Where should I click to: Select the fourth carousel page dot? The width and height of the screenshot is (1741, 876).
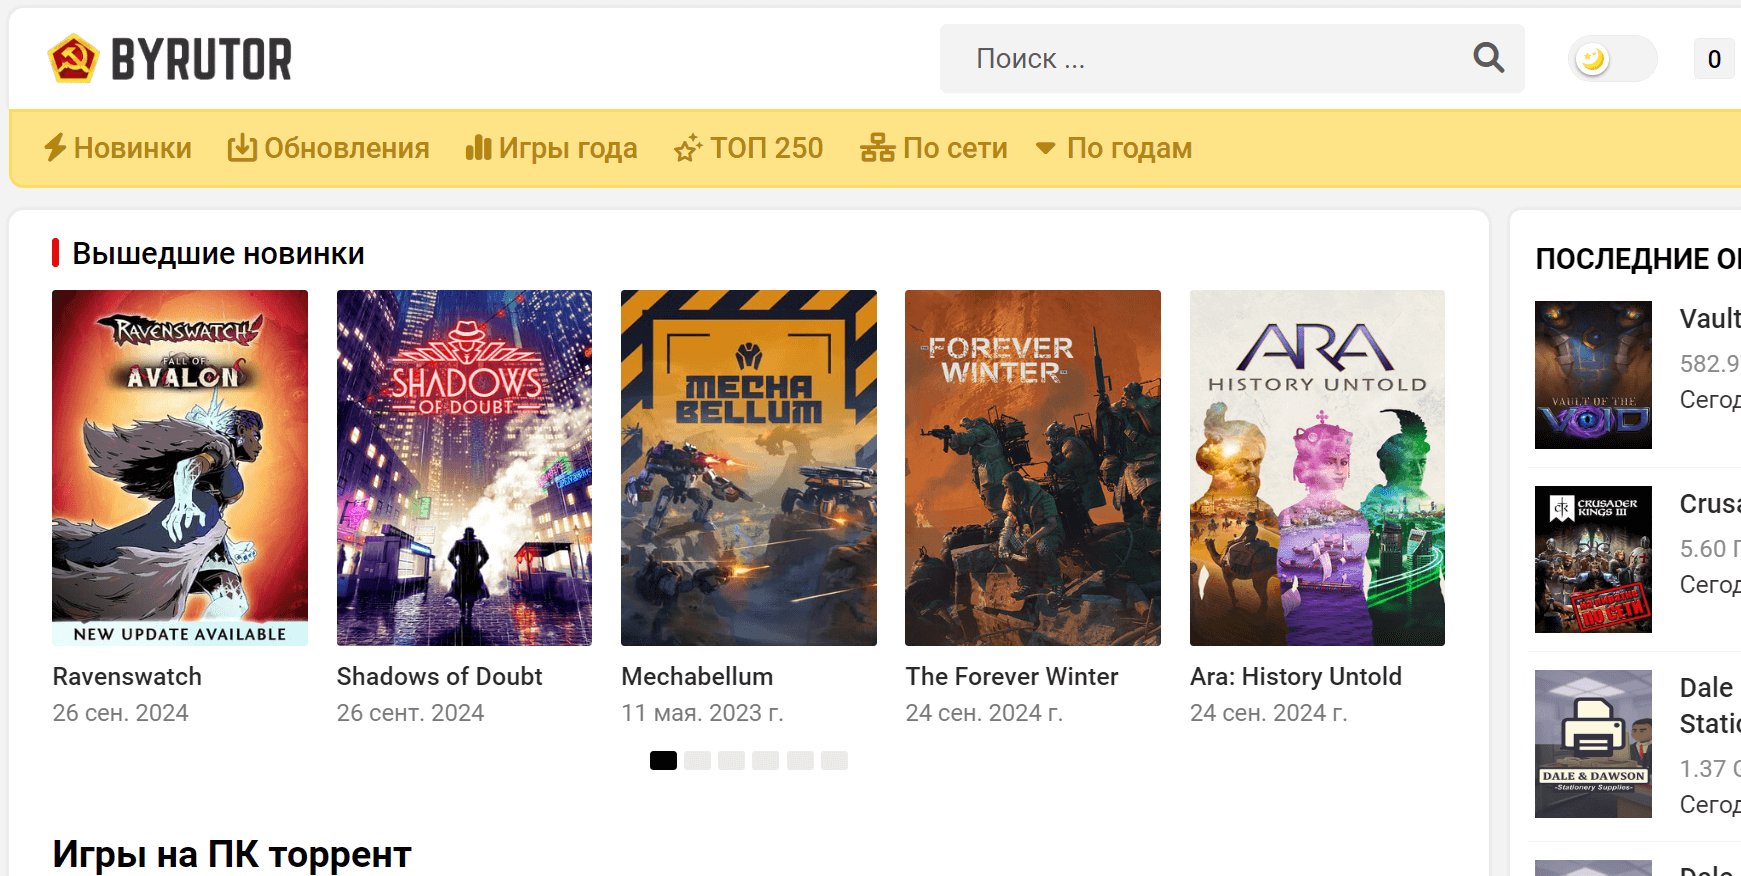click(x=766, y=761)
